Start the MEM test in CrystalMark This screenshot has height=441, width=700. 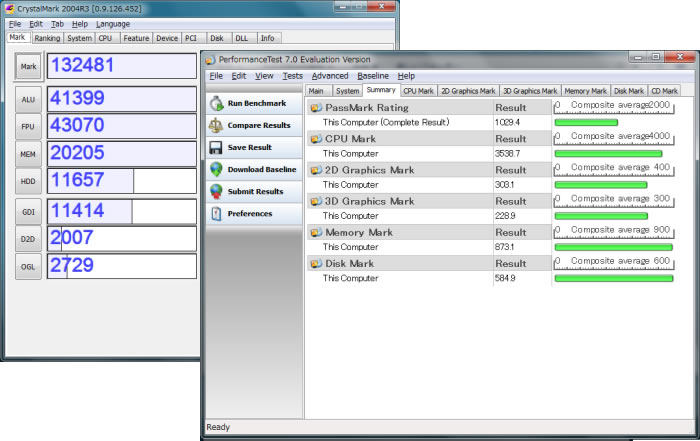pos(28,154)
